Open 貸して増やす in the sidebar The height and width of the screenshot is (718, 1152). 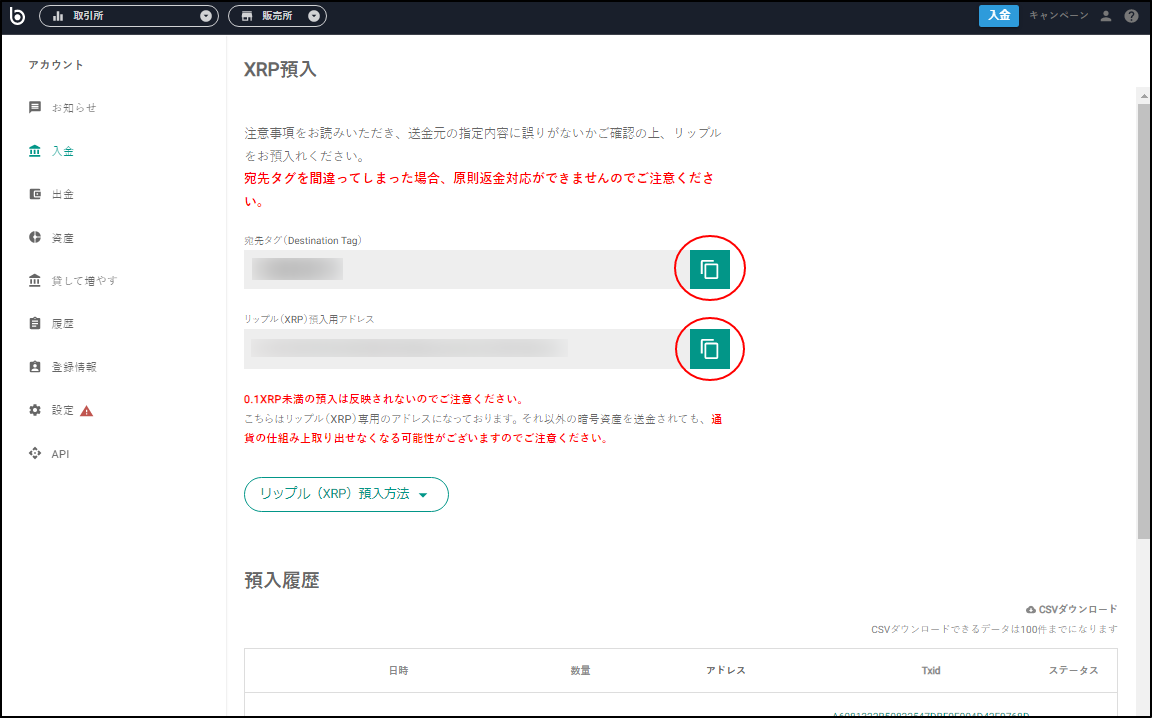84,281
